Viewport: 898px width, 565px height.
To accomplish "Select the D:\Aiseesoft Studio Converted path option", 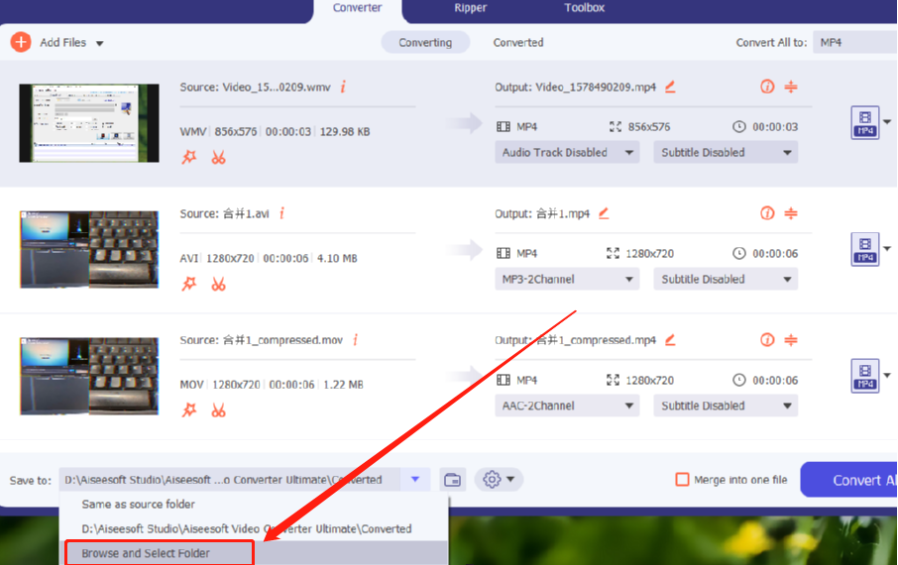I will click(x=253, y=529).
